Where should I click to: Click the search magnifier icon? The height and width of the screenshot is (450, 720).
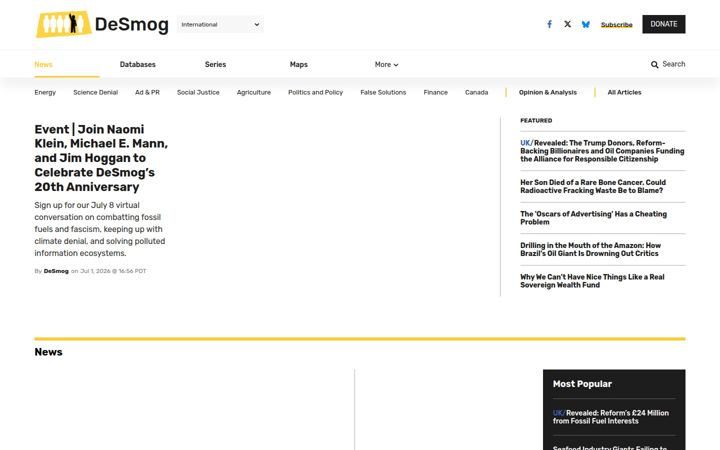coord(654,65)
